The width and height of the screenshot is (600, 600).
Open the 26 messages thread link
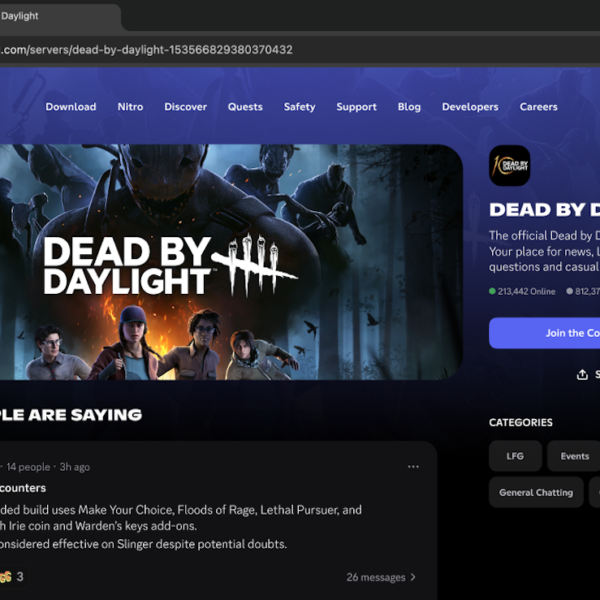(381, 577)
